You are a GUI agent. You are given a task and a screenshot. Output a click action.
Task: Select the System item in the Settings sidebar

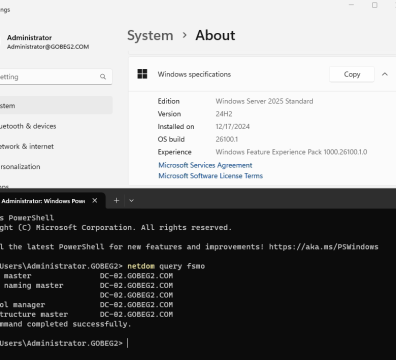coord(56,106)
